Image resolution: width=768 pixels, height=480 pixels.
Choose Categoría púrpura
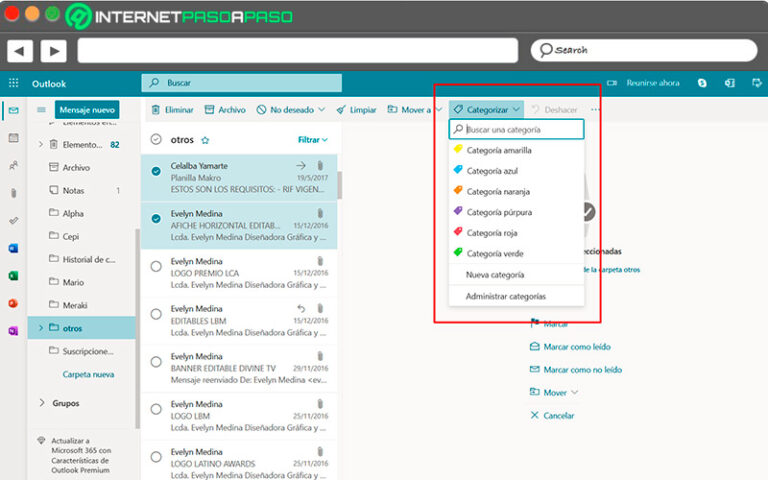pos(516,212)
